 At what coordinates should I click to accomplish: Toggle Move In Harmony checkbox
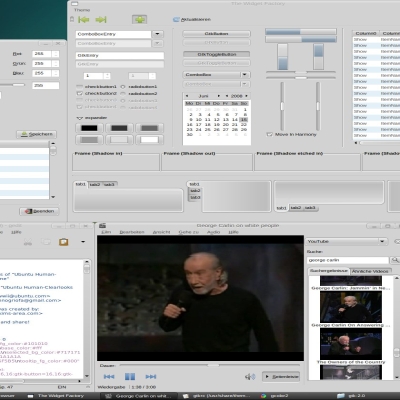coord(270,134)
